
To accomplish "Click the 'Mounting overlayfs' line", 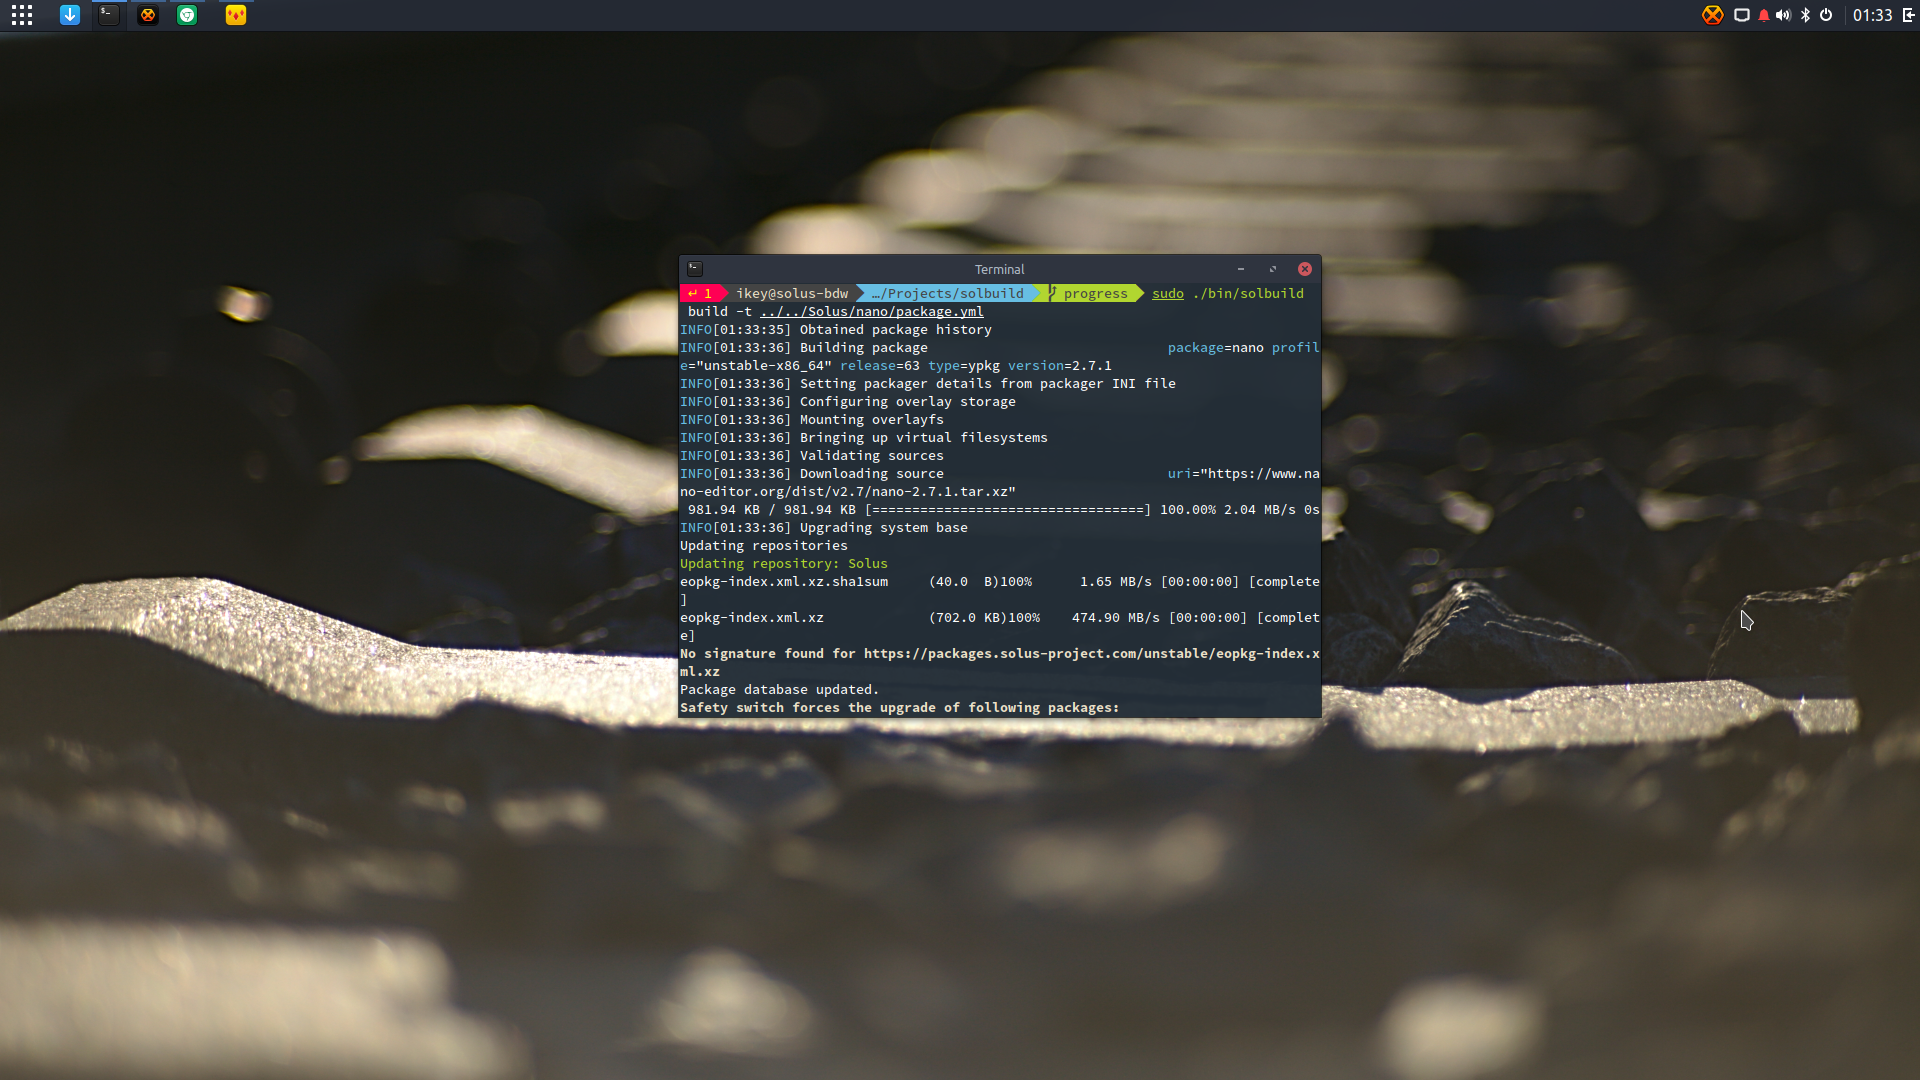I will coord(812,419).
